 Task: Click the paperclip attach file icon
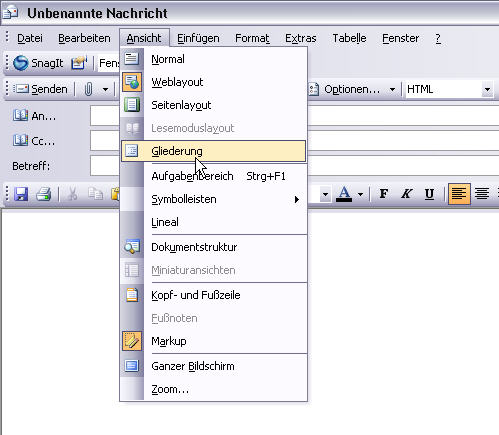click(88, 89)
